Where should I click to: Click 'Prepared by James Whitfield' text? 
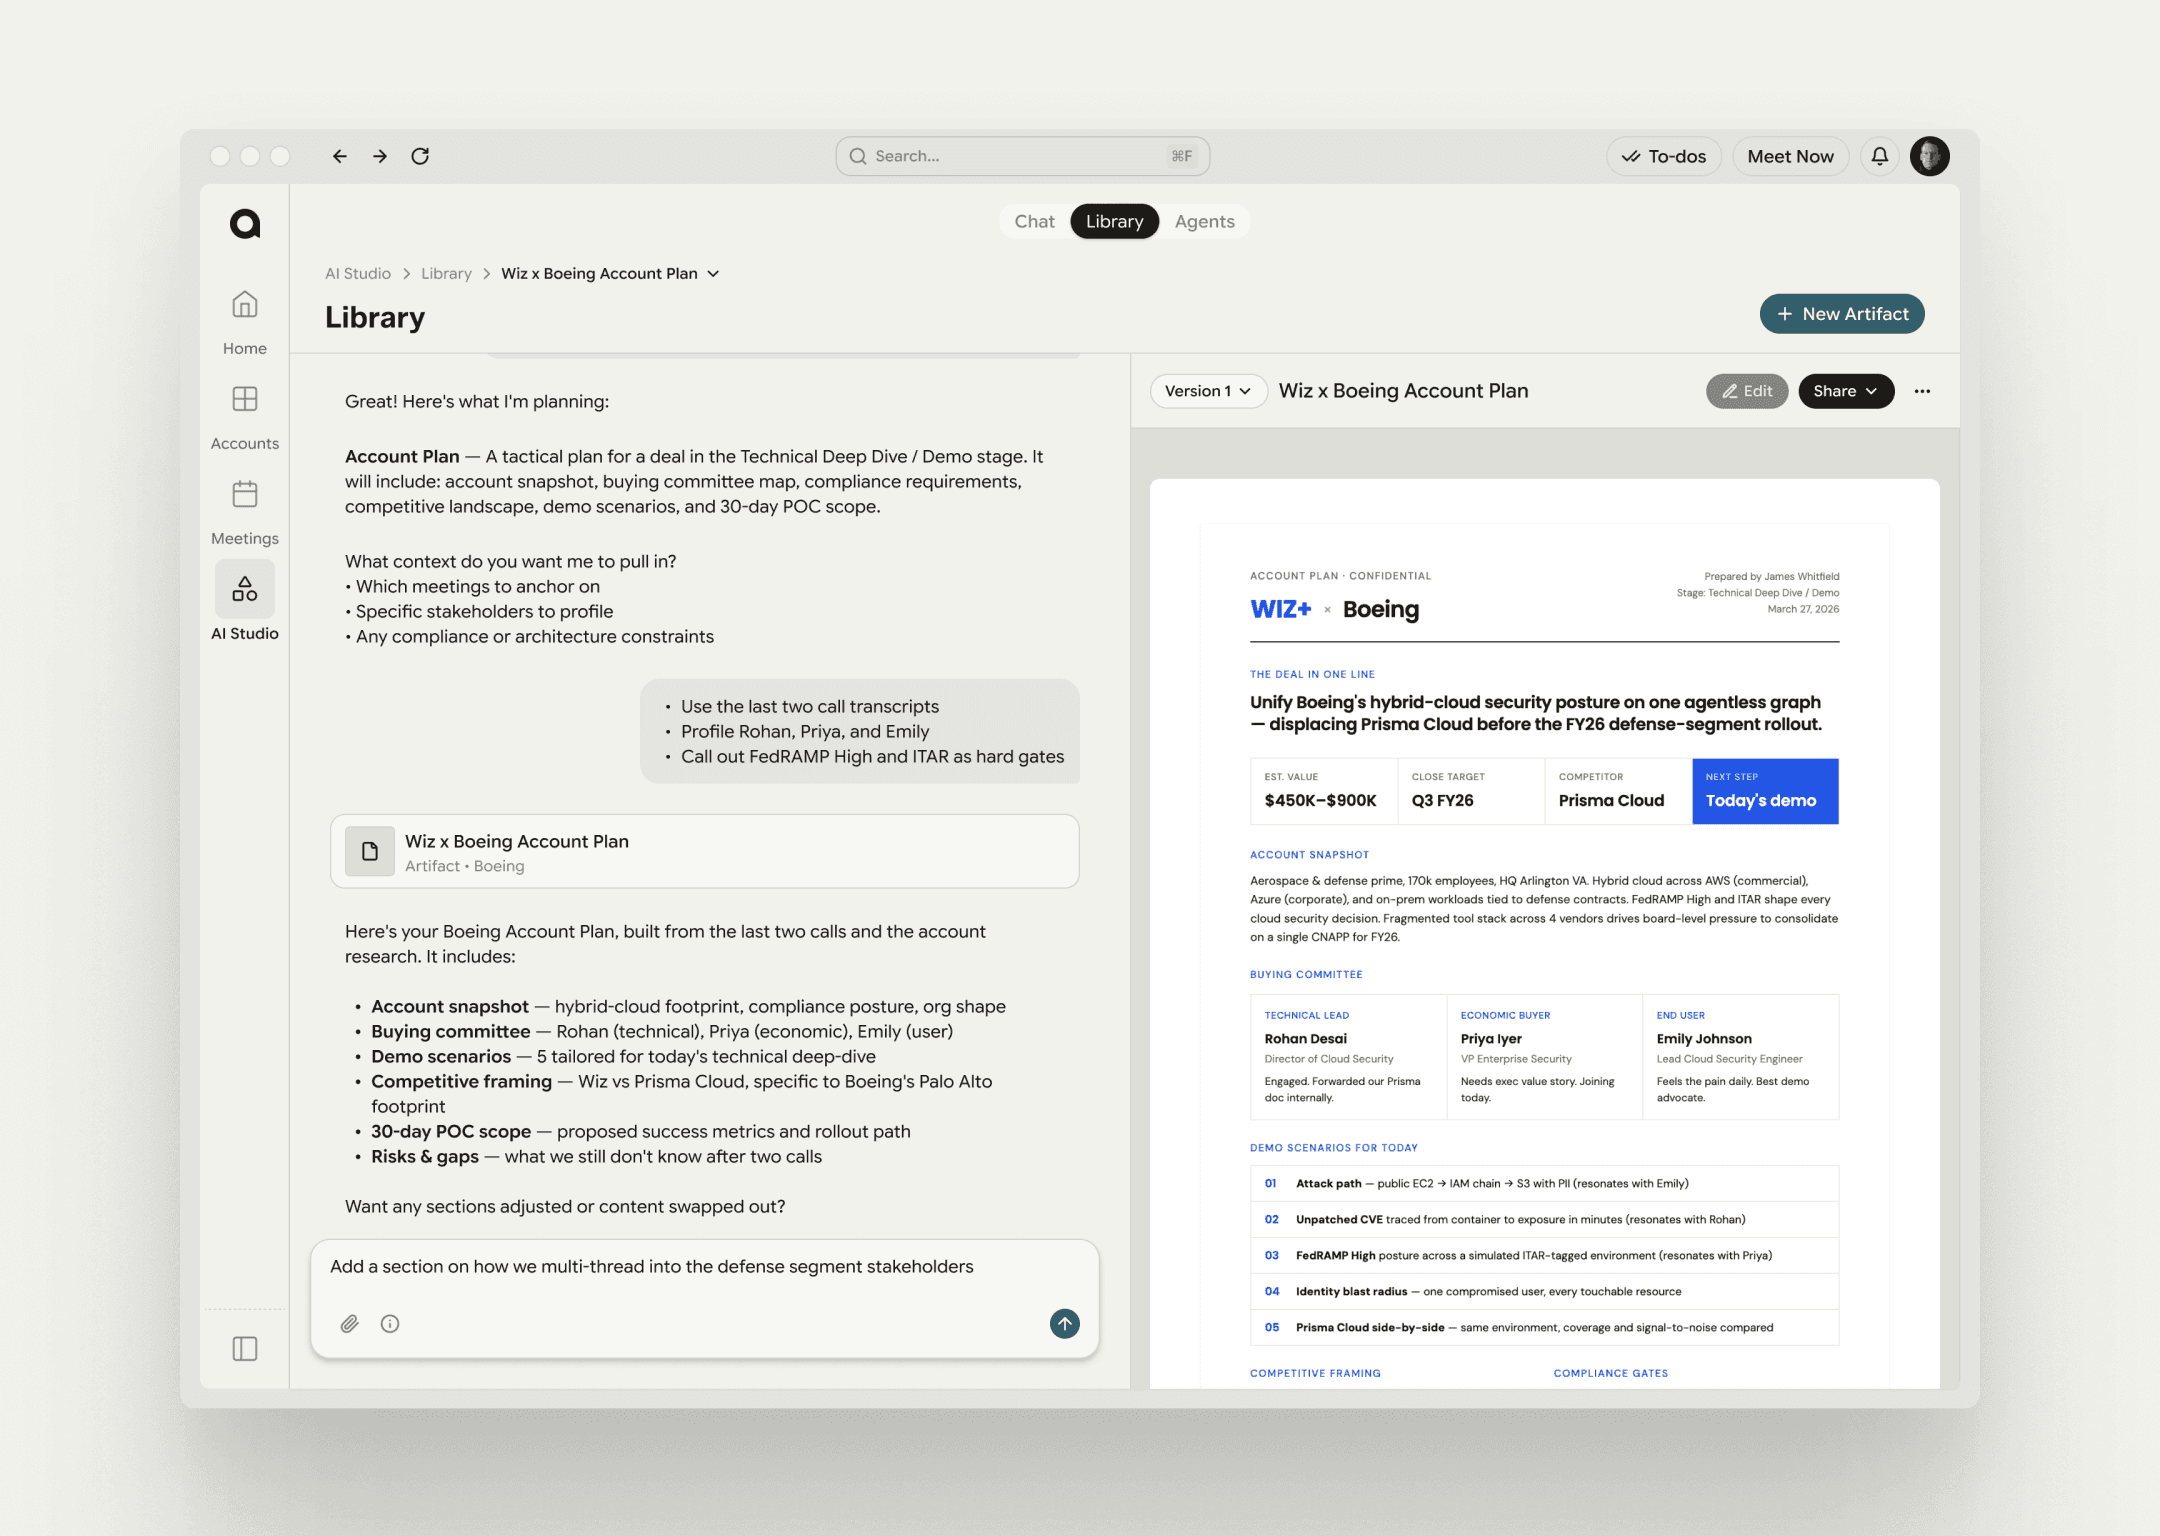[x=1772, y=577]
